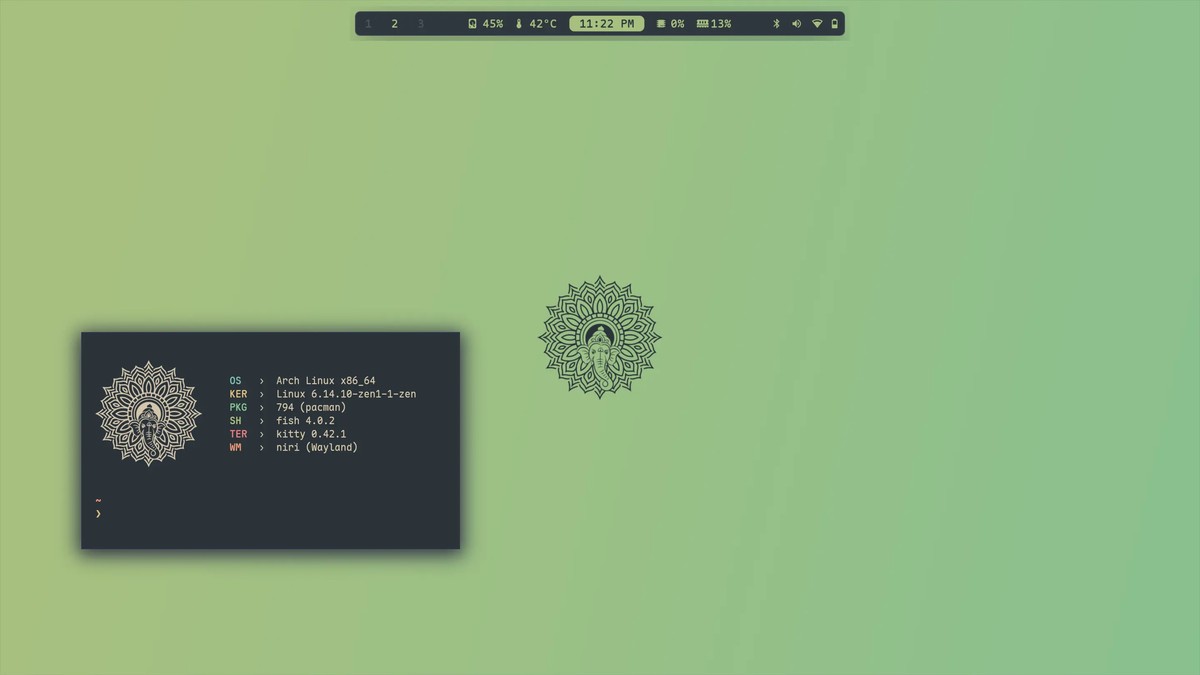Screen dimensions: 1200x675
Task: Open the 11:22 PM clock module
Action: click(606, 24)
